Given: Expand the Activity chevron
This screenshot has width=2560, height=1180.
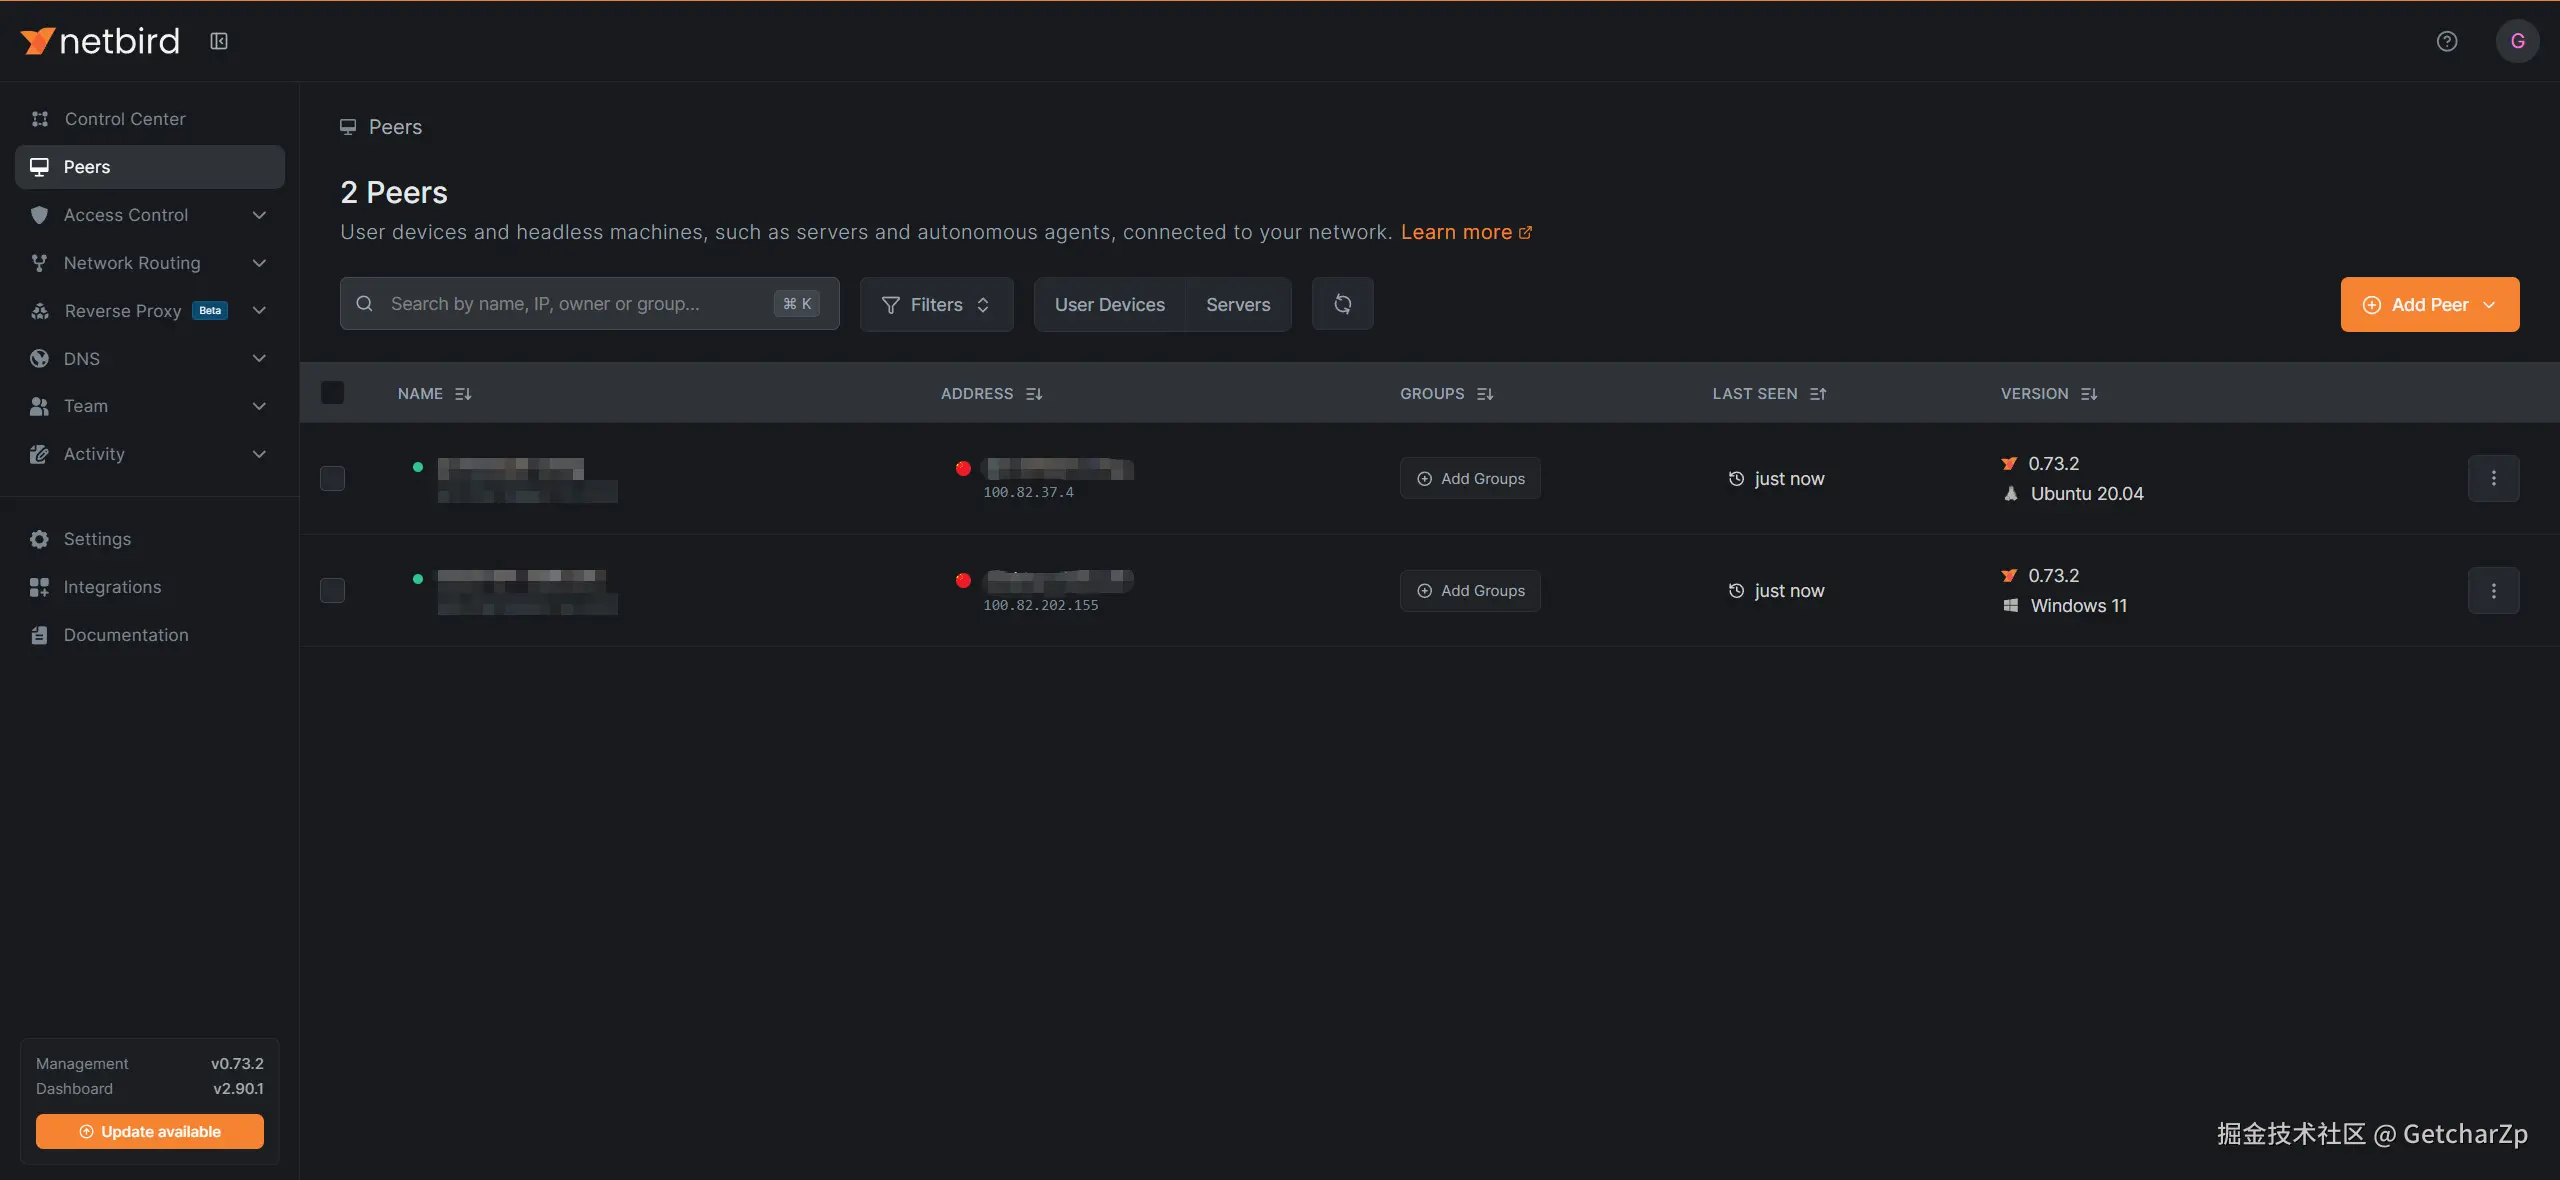Looking at the screenshot, I should [259, 454].
